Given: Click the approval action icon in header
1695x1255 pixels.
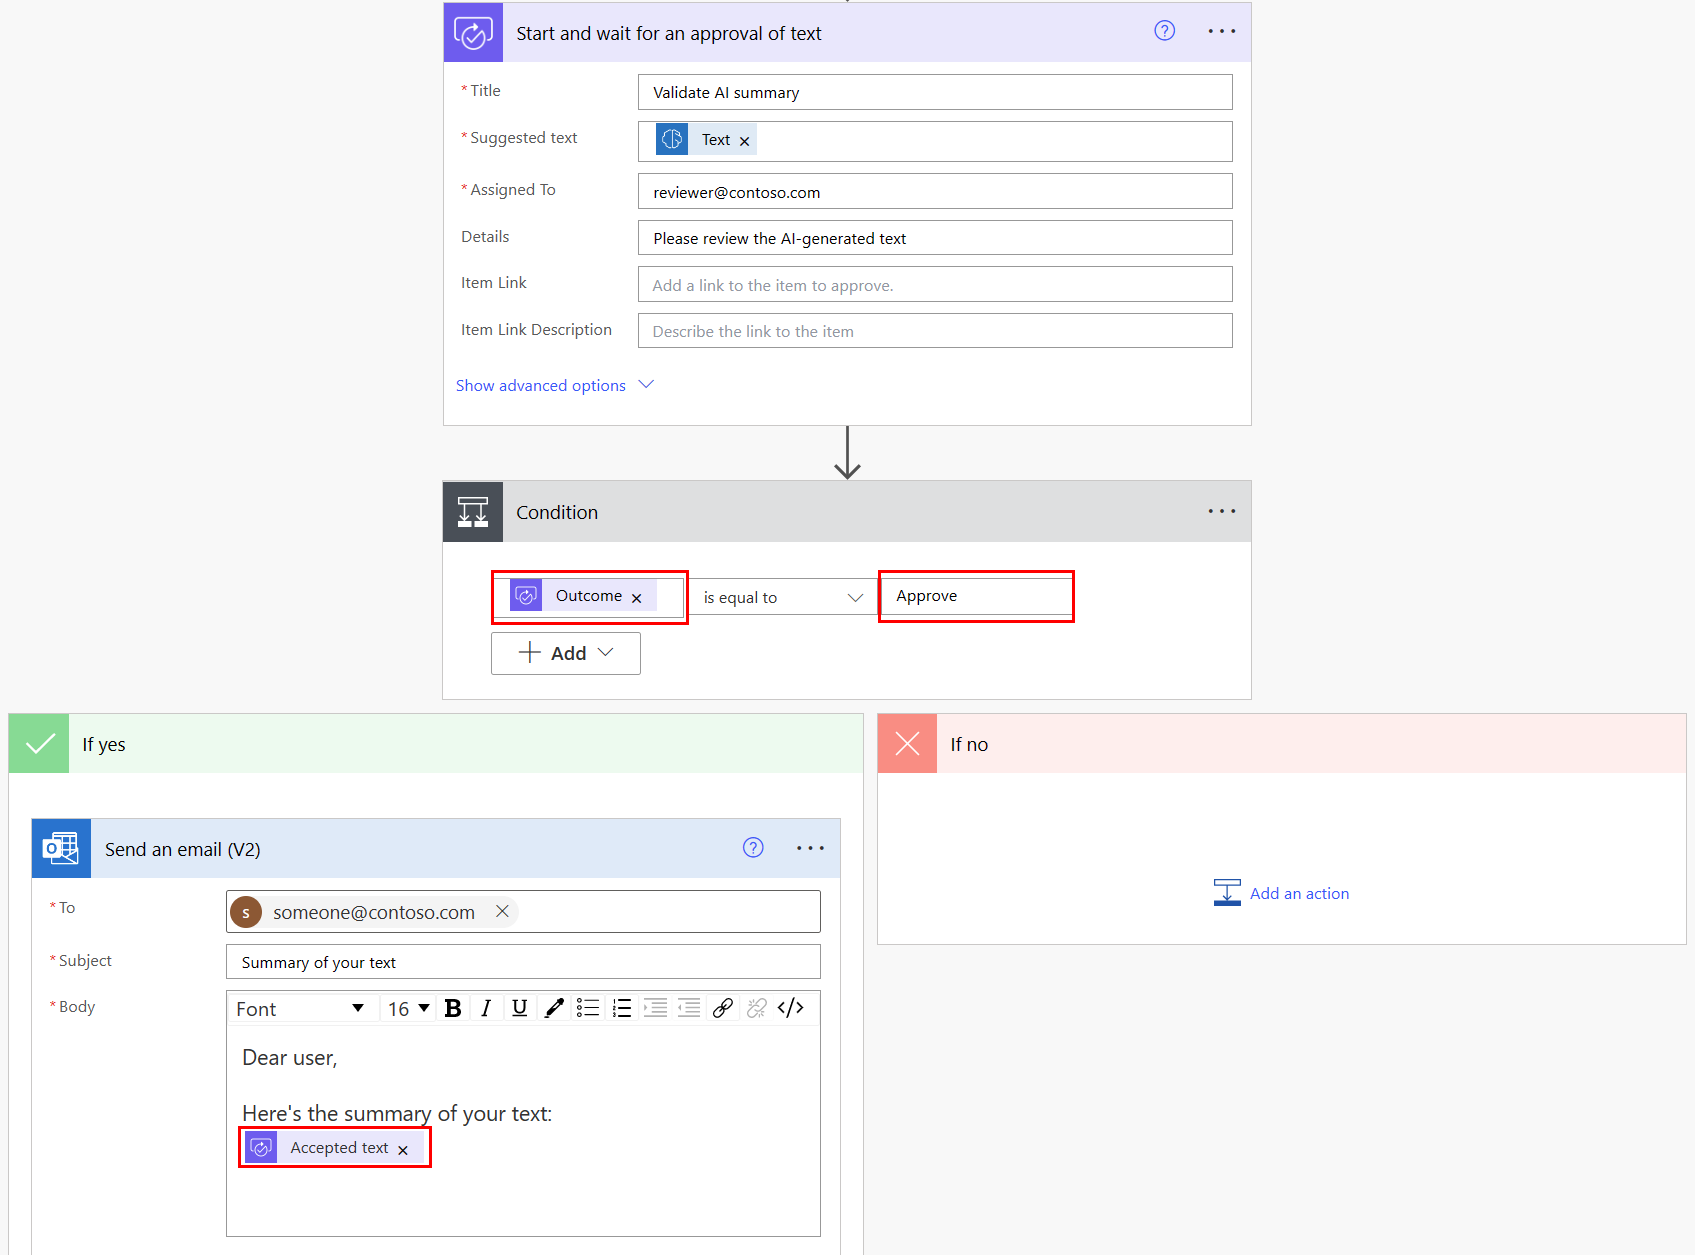Looking at the screenshot, I should coord(473,33).
